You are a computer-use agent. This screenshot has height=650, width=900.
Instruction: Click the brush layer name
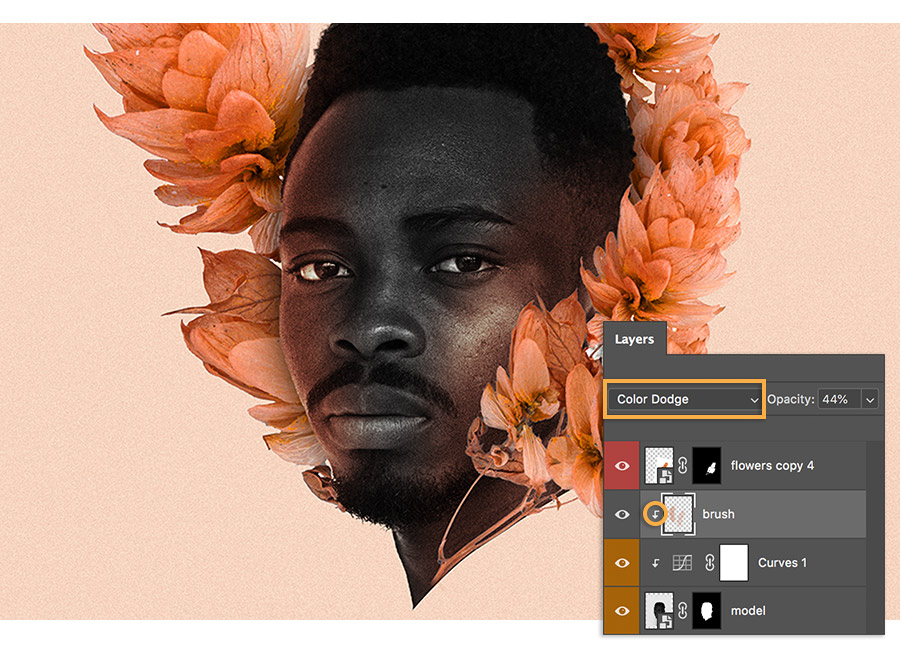pos(718,514)
